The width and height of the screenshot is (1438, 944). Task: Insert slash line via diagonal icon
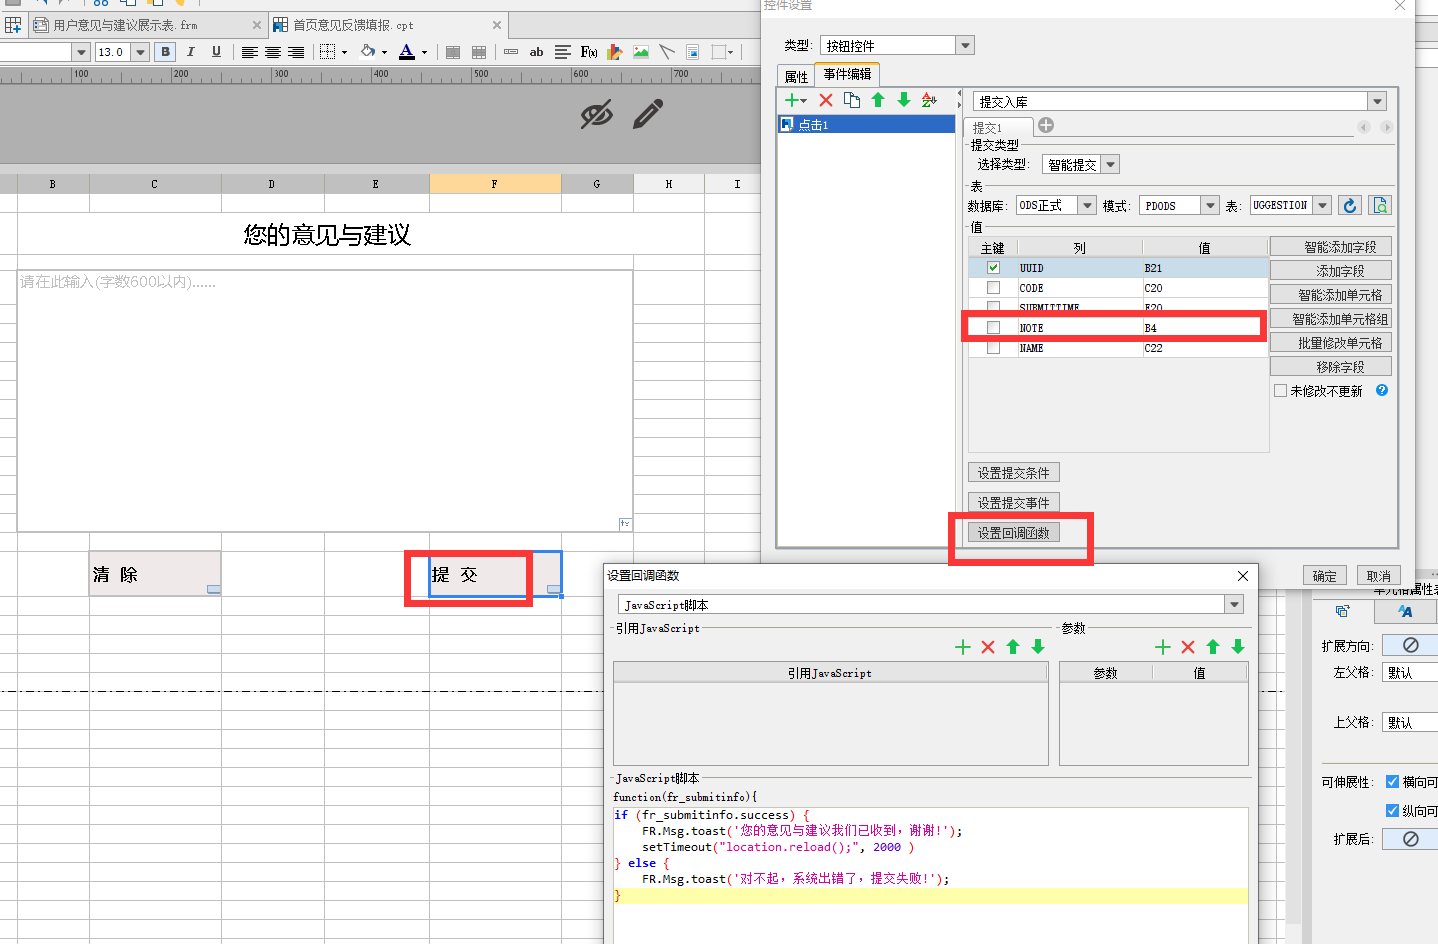667,52
